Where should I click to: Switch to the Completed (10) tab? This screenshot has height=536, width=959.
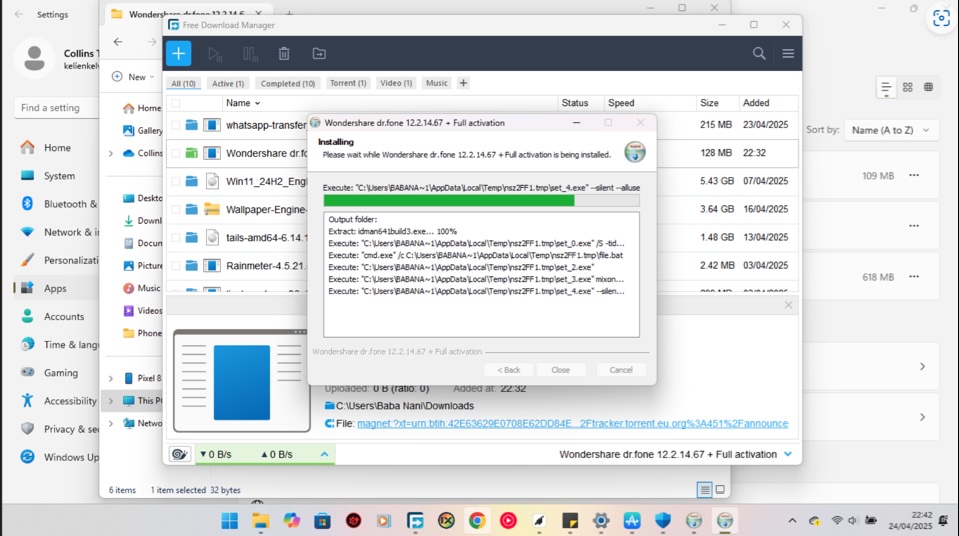point(287,83)
